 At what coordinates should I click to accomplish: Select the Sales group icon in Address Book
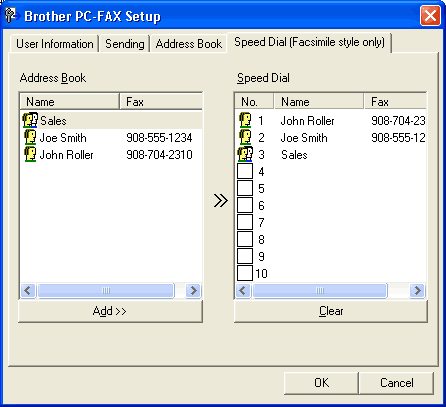(30, 120)
